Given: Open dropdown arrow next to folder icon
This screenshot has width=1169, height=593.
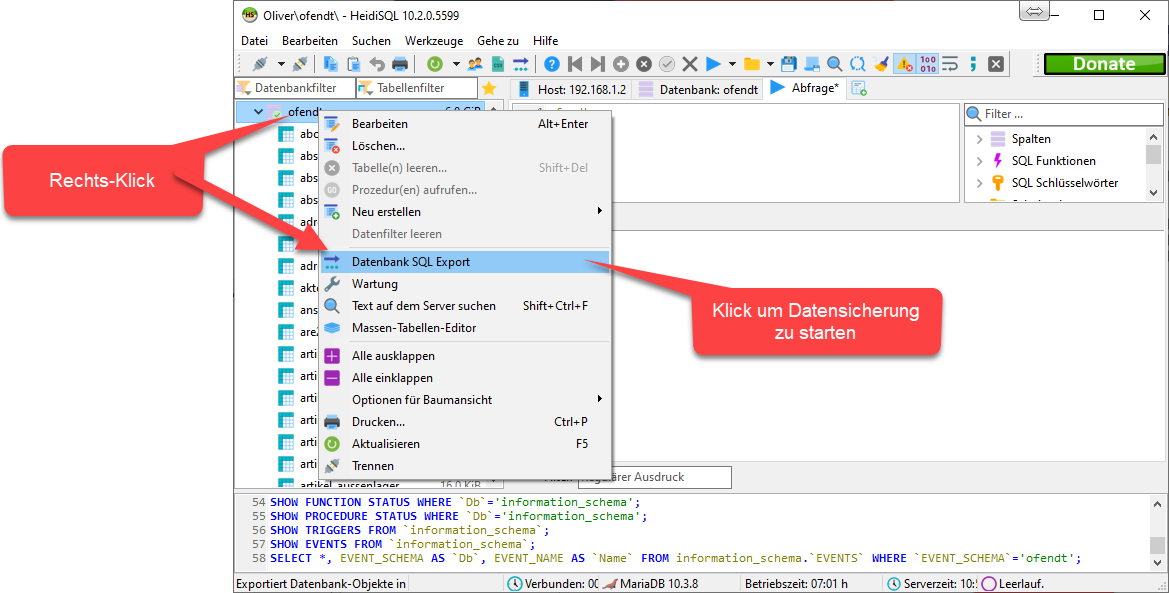Looking at the screenshot, I should click(770, 64).
